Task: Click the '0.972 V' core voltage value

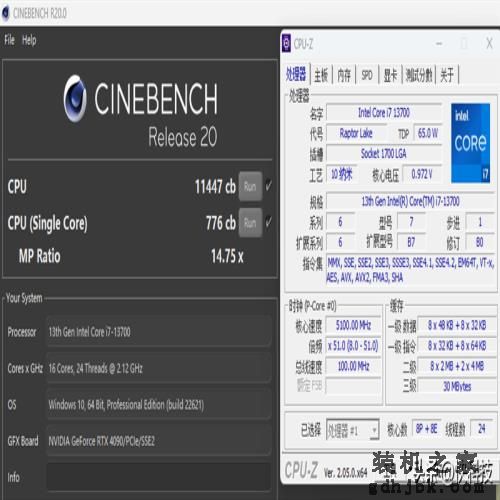Action: 422,174
